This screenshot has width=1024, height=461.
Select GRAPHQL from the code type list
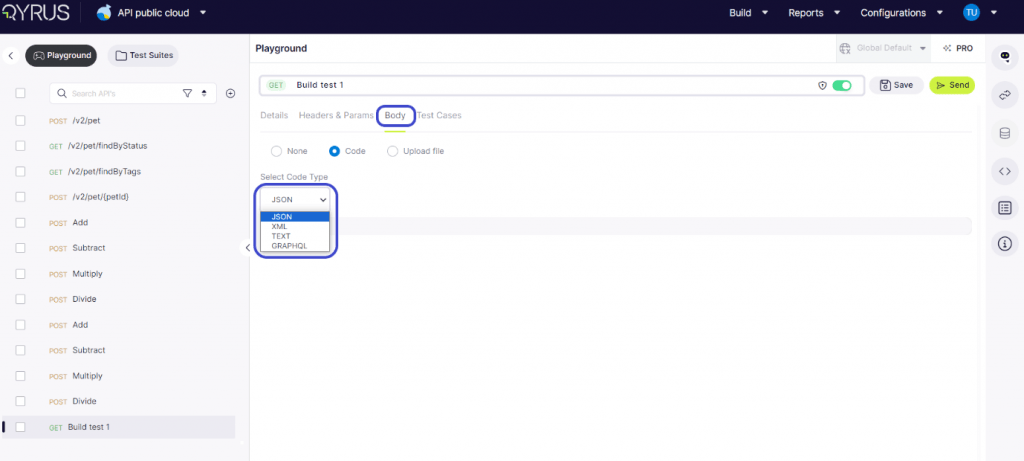(289, 245)
